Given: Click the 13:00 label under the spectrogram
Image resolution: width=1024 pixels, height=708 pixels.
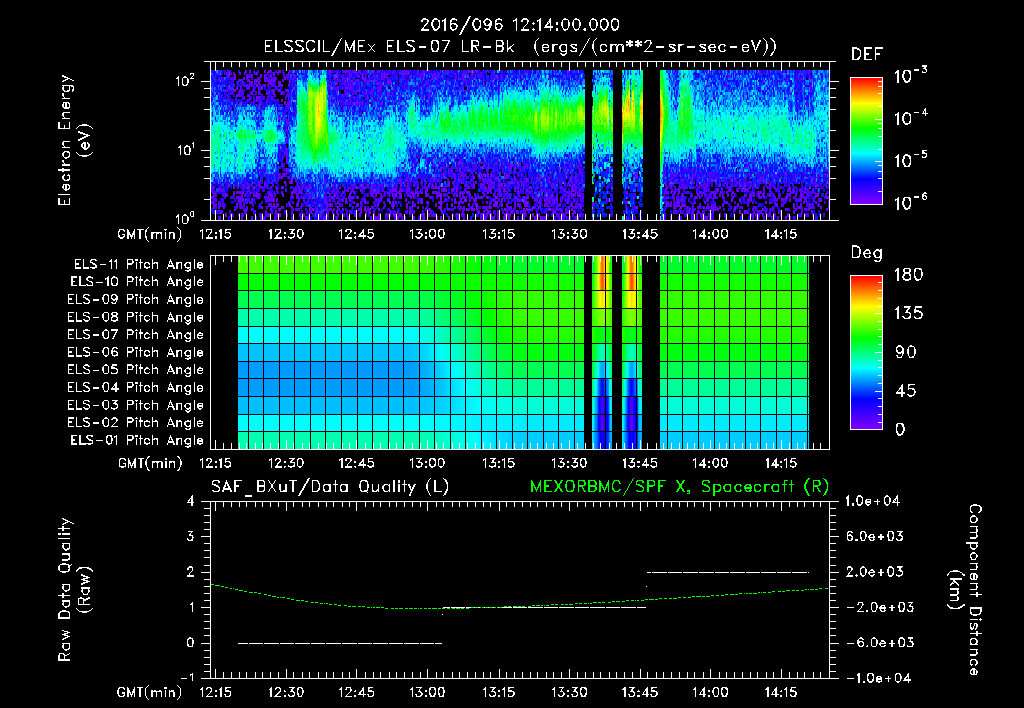Looking at the screenshot, I should [x=427, y=234].
